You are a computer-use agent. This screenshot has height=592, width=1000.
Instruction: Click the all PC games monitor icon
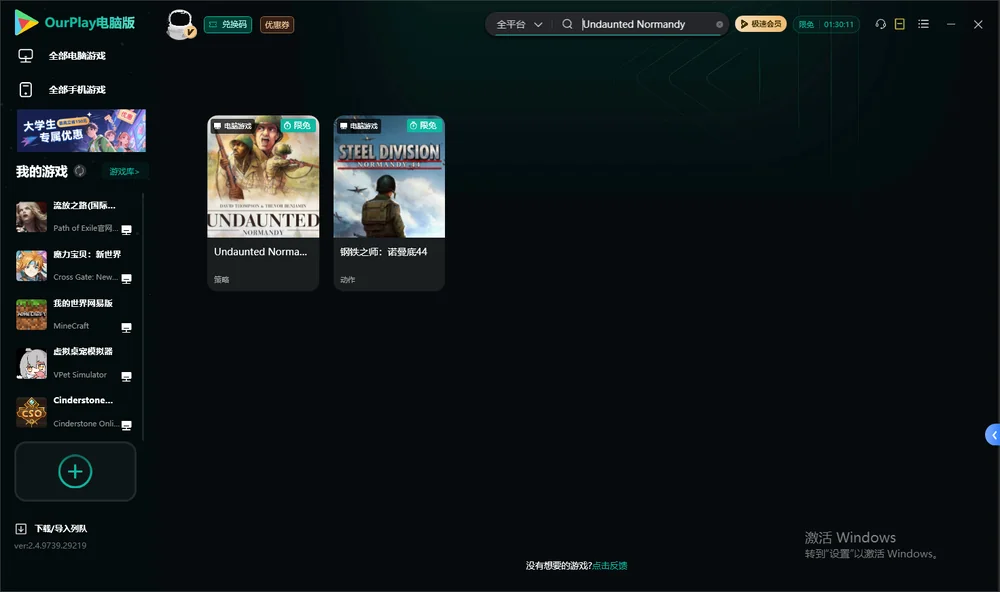pos(26,56)
